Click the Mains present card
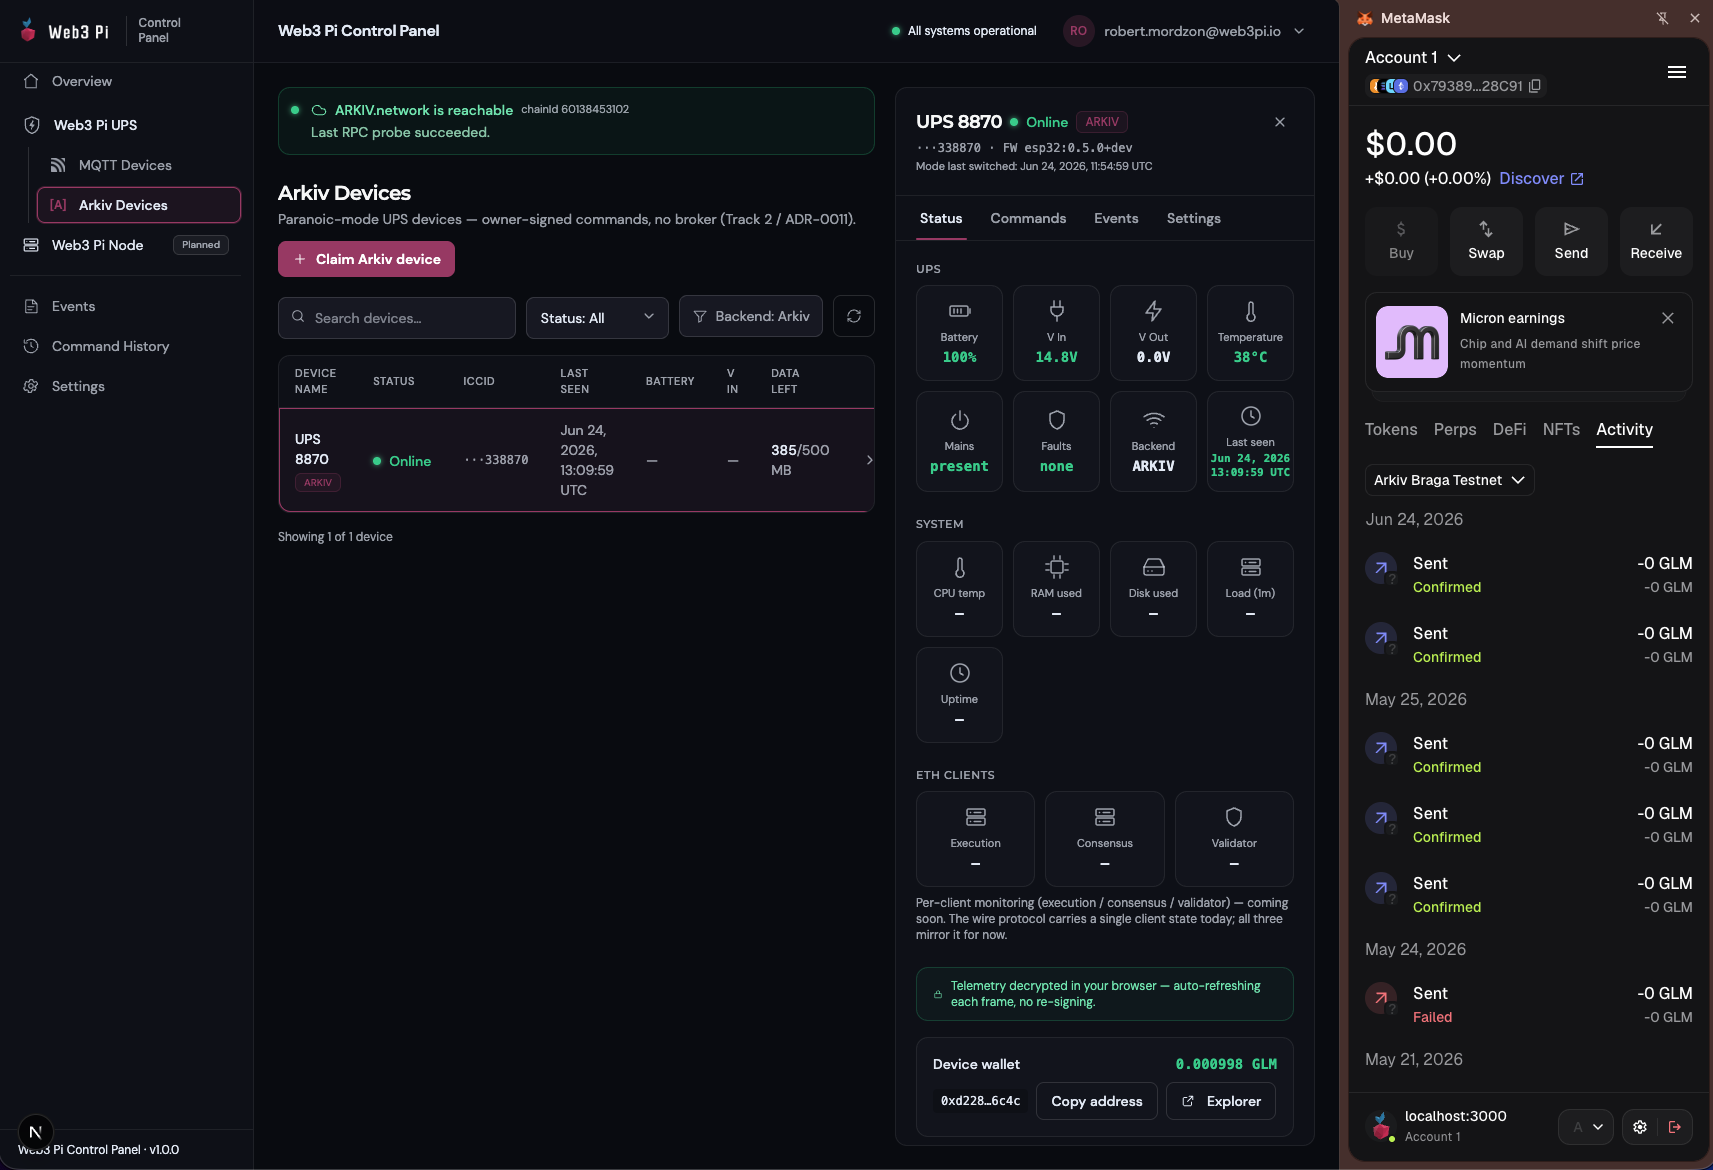Viewport: 1713px width, 1170px height. click(x=959, y=441)
